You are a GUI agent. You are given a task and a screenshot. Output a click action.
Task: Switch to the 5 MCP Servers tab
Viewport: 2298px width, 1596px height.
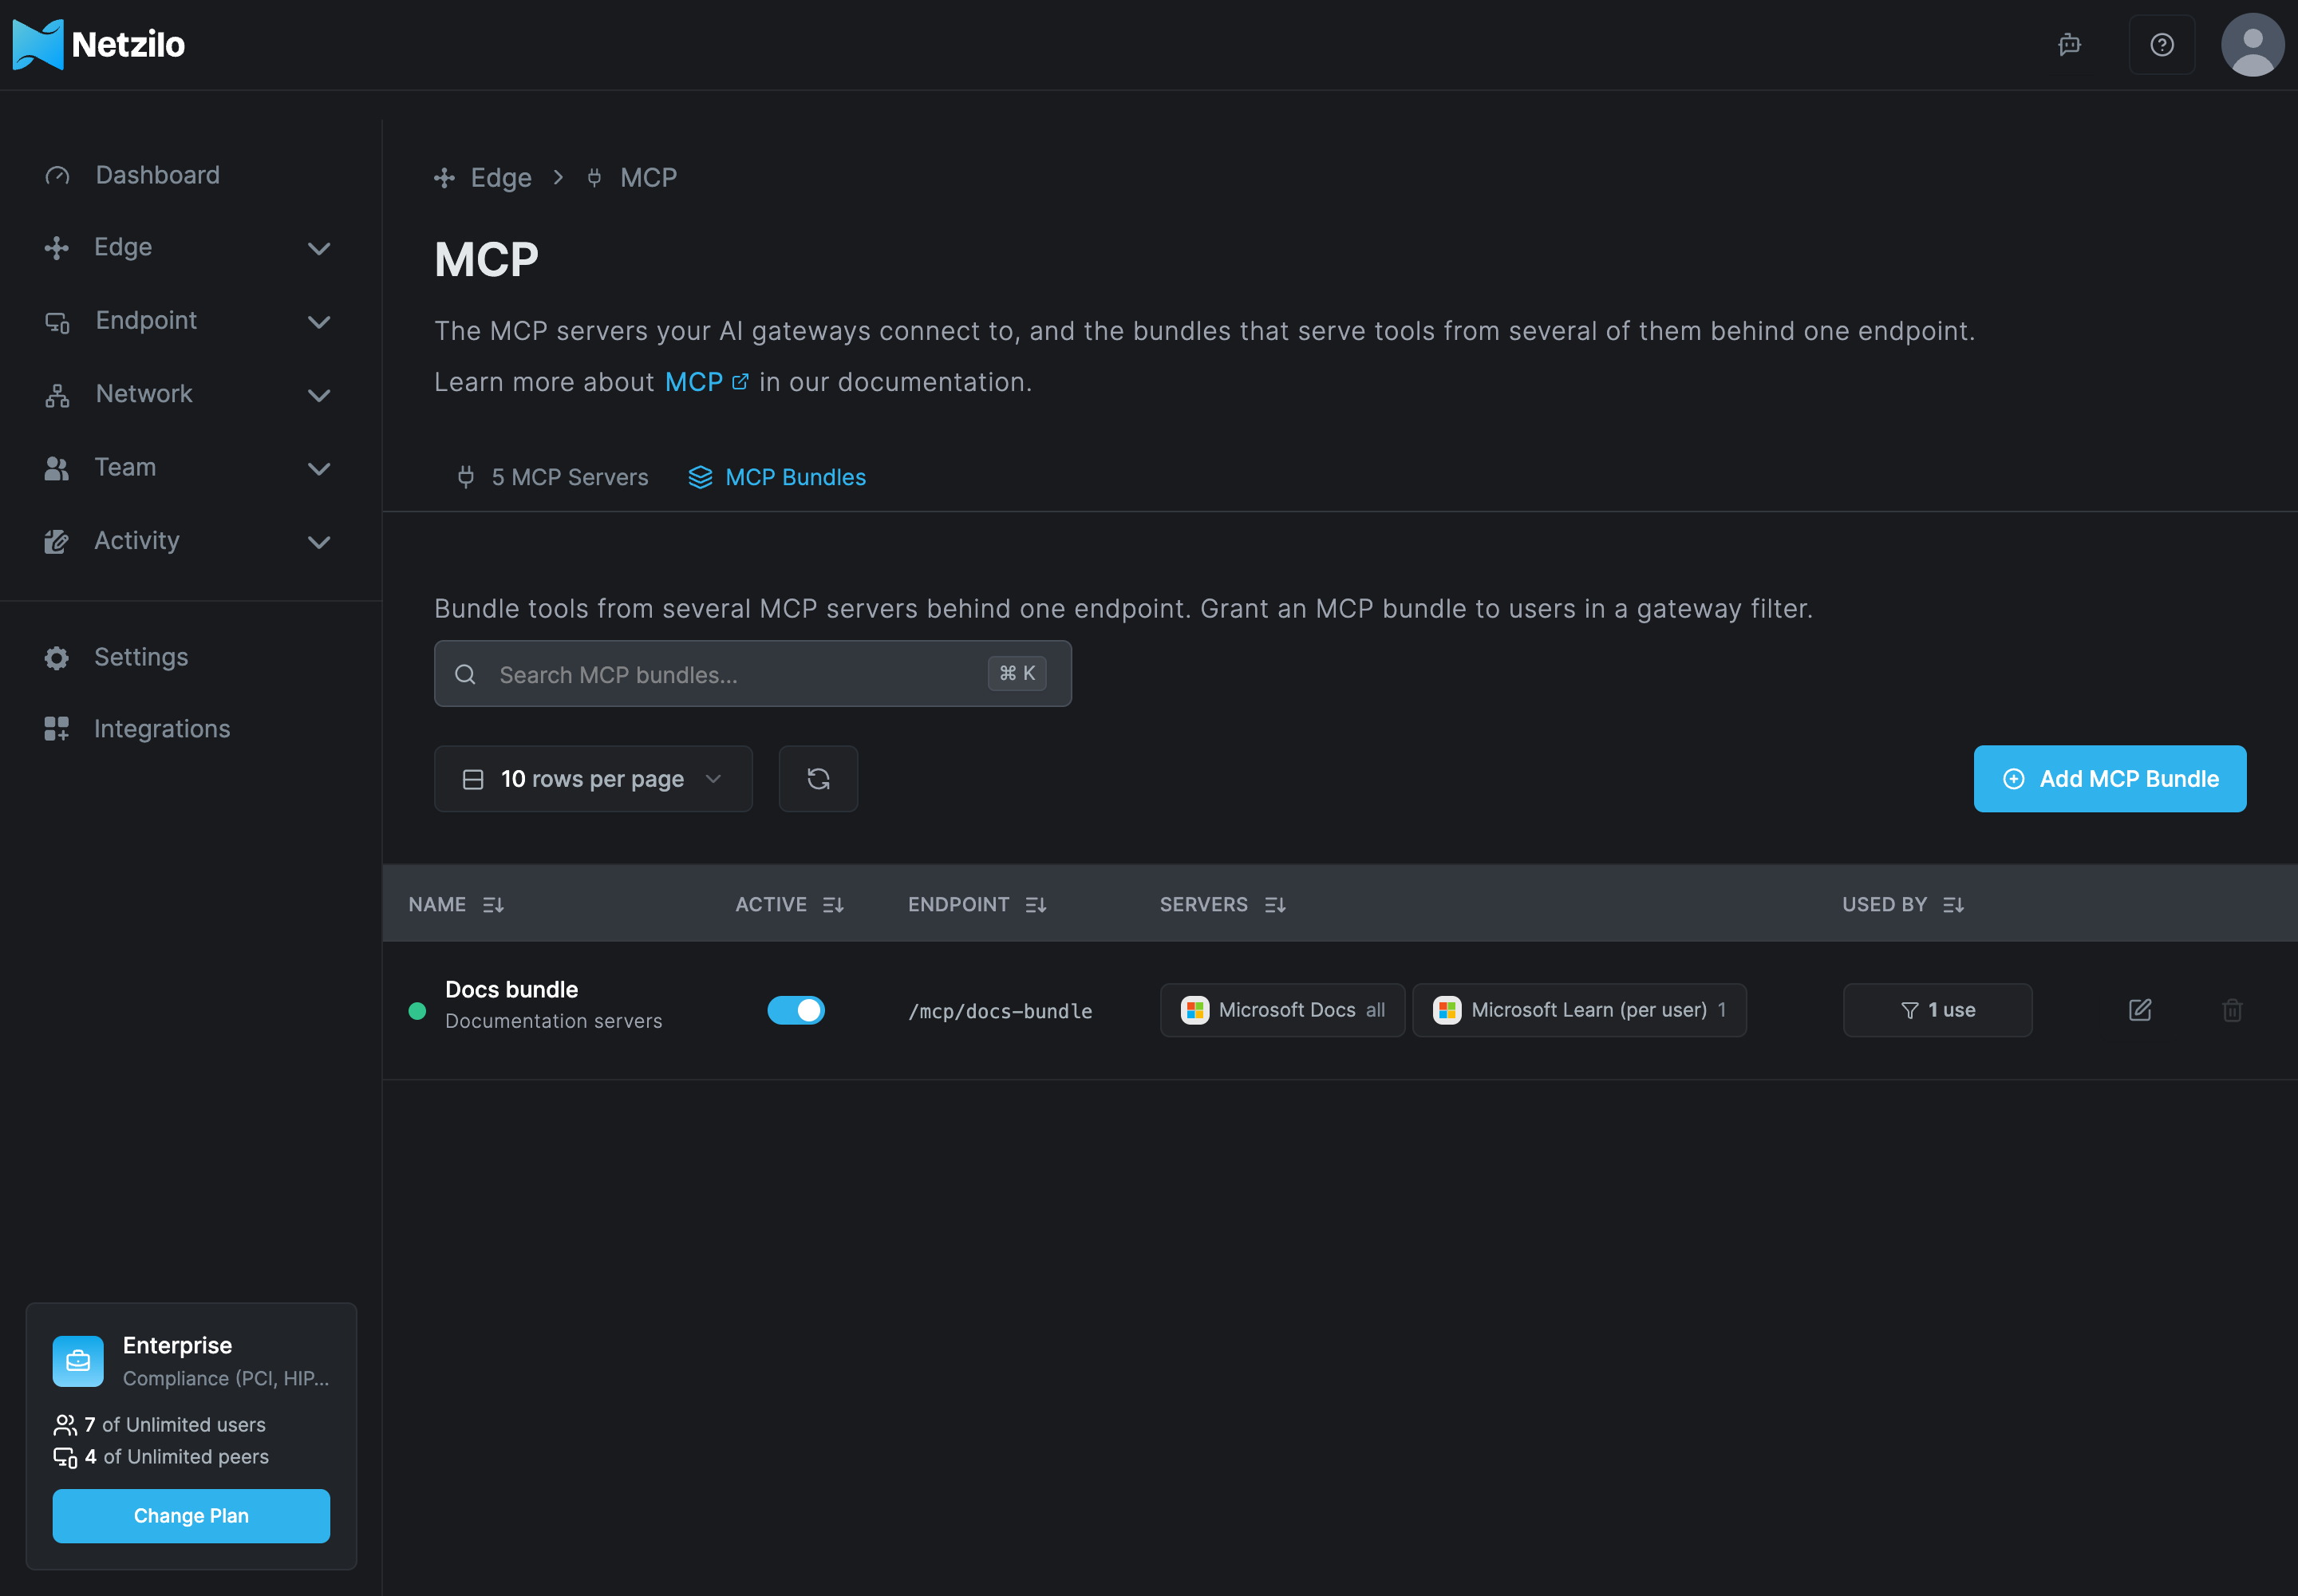(552, 477)
